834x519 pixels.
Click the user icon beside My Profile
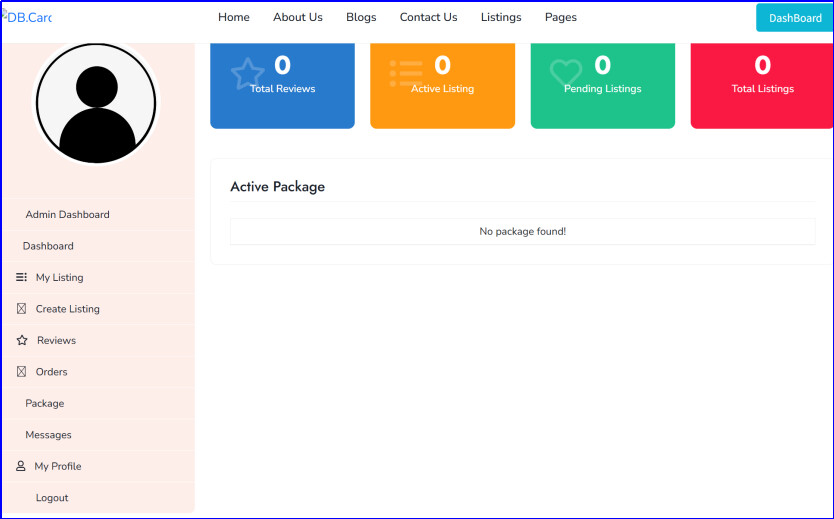21,466
